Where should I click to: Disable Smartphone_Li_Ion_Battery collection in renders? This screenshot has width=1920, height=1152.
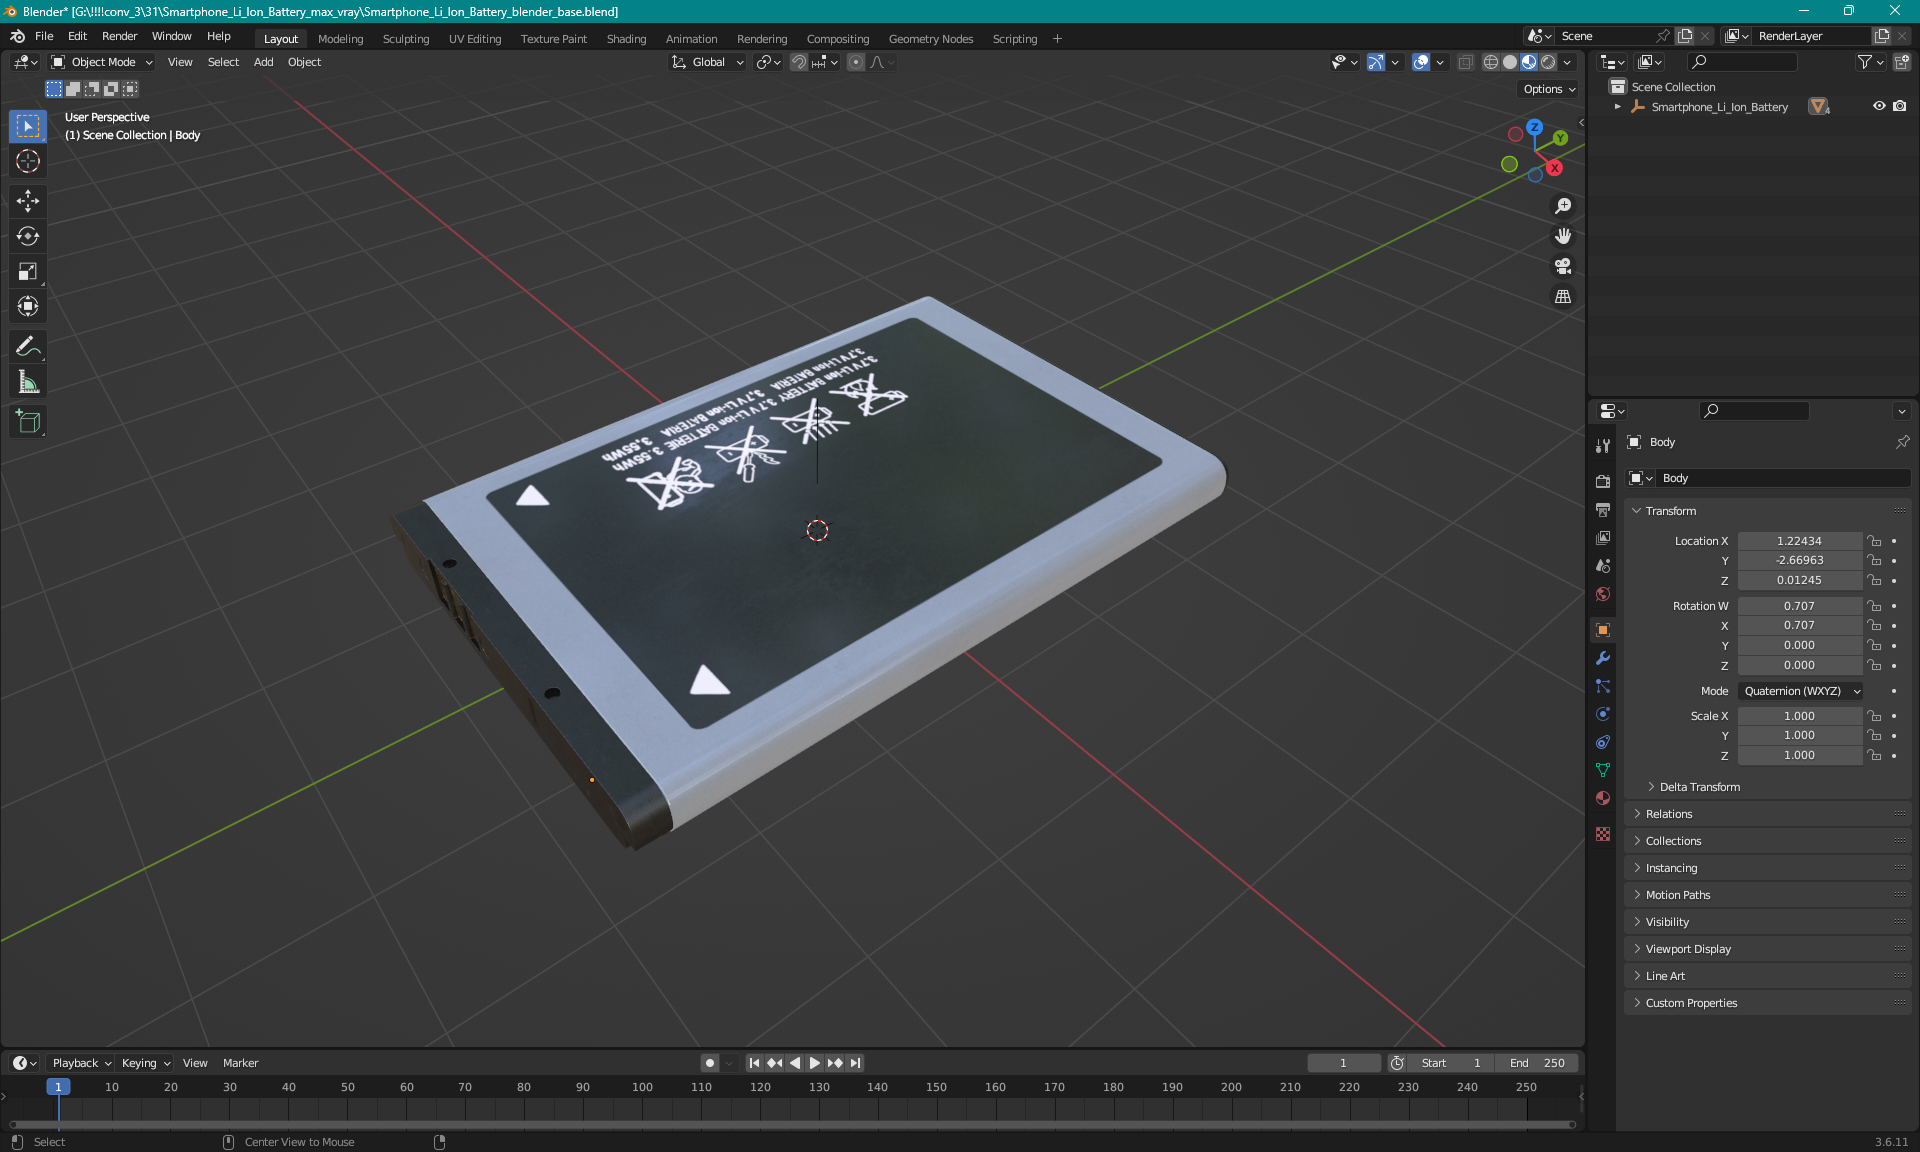click(x=1899, y=106)
